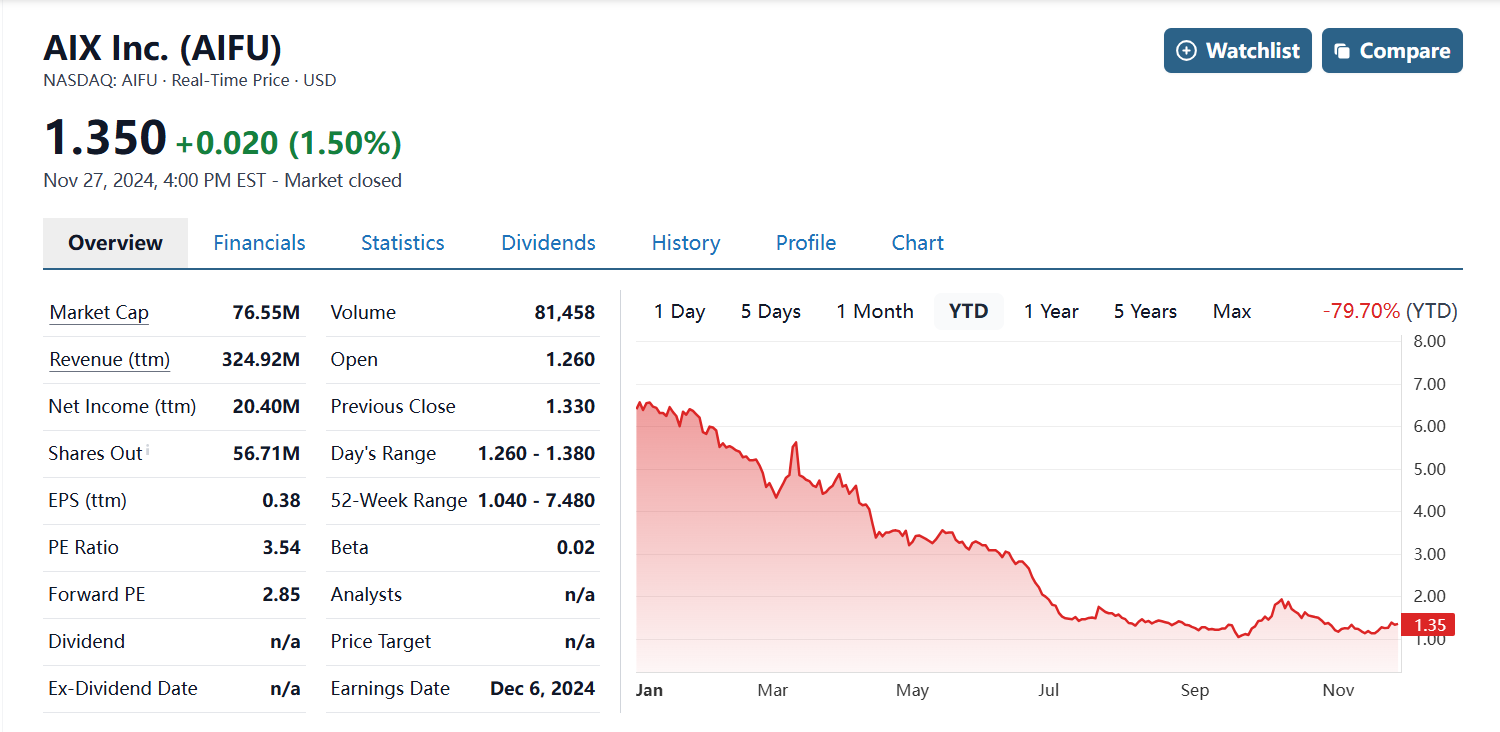
Task: Click the 52-Week Range value 1.040 - 7.480
Action: coord(537,501)
